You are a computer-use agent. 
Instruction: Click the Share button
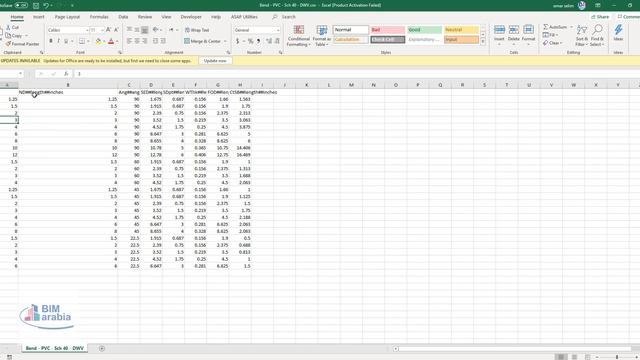600,17
